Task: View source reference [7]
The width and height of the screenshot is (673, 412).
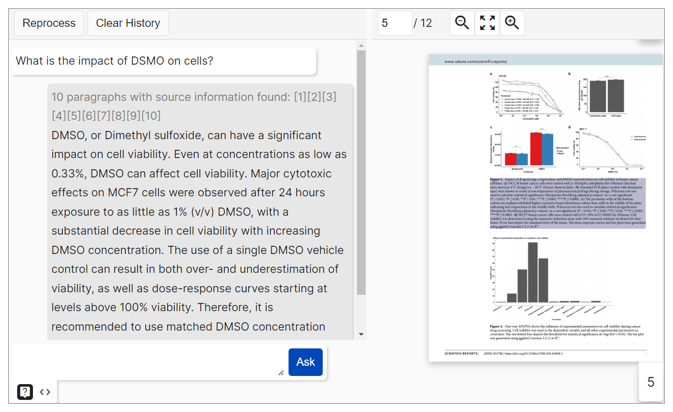Action: (101, 116)
